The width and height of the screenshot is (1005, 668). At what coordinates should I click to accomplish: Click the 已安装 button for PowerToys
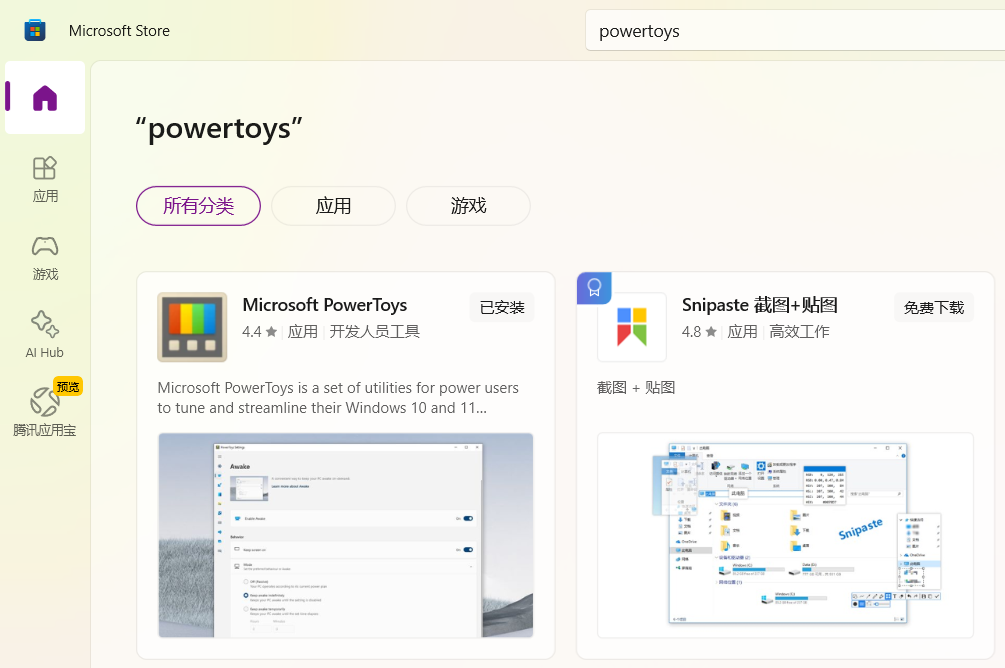pyautogui.click(x=502, y=308)
